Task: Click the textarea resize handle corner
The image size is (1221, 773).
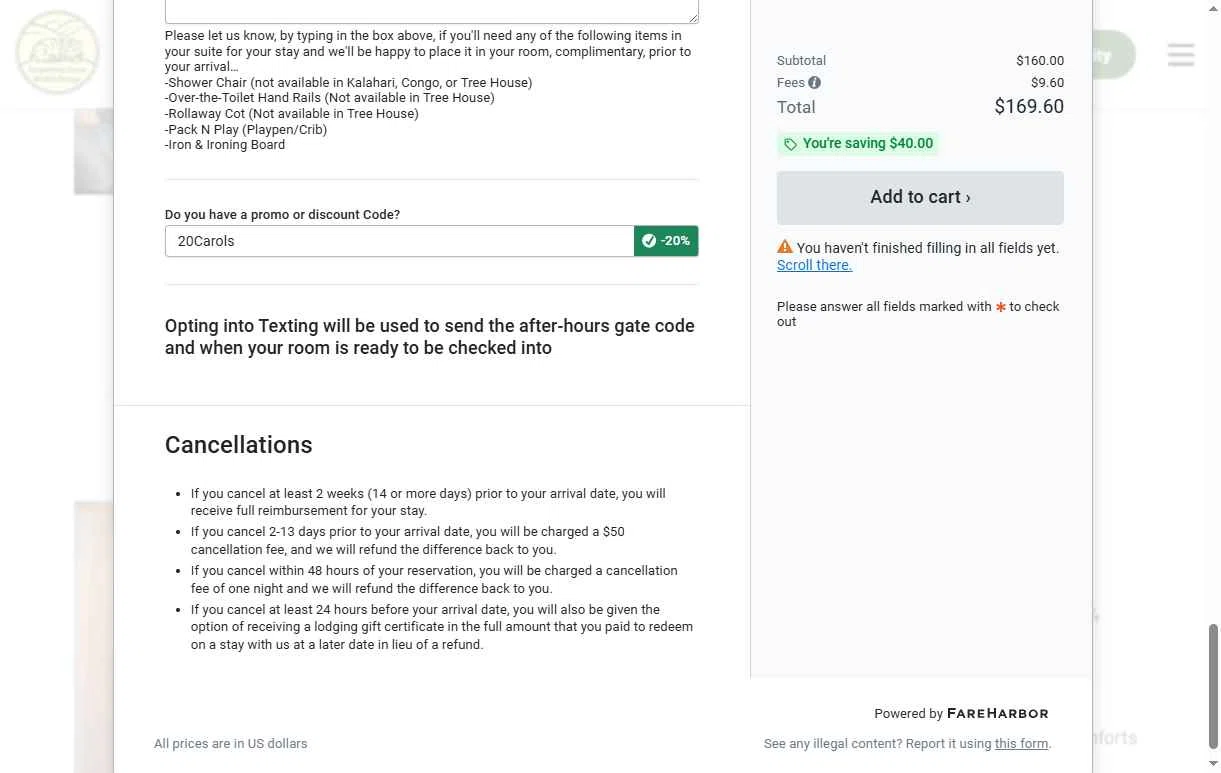Action: point(694,18)
